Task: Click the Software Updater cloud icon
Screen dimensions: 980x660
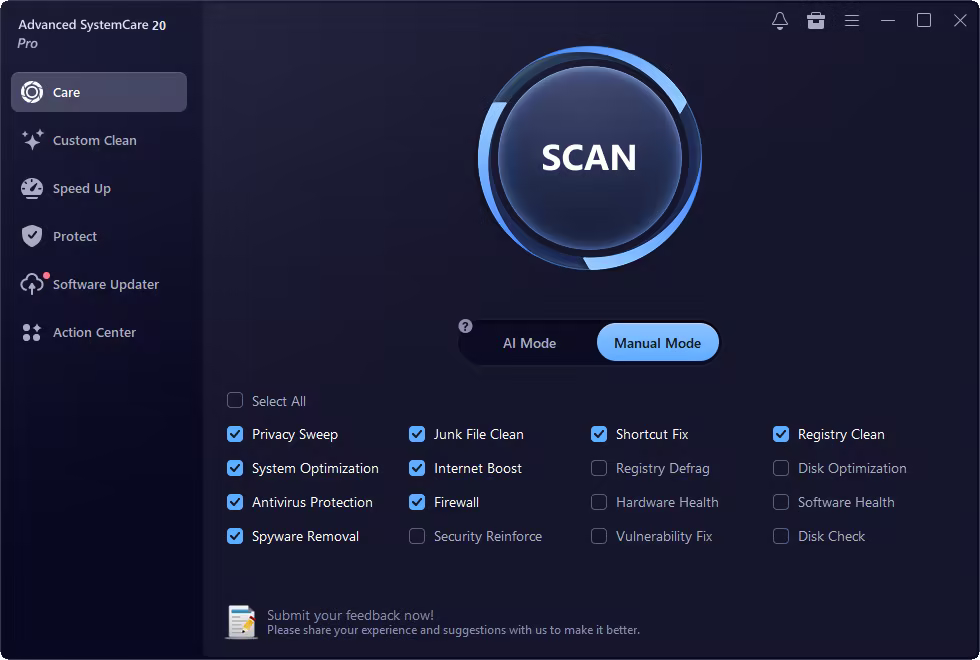Action: [32, 284]
